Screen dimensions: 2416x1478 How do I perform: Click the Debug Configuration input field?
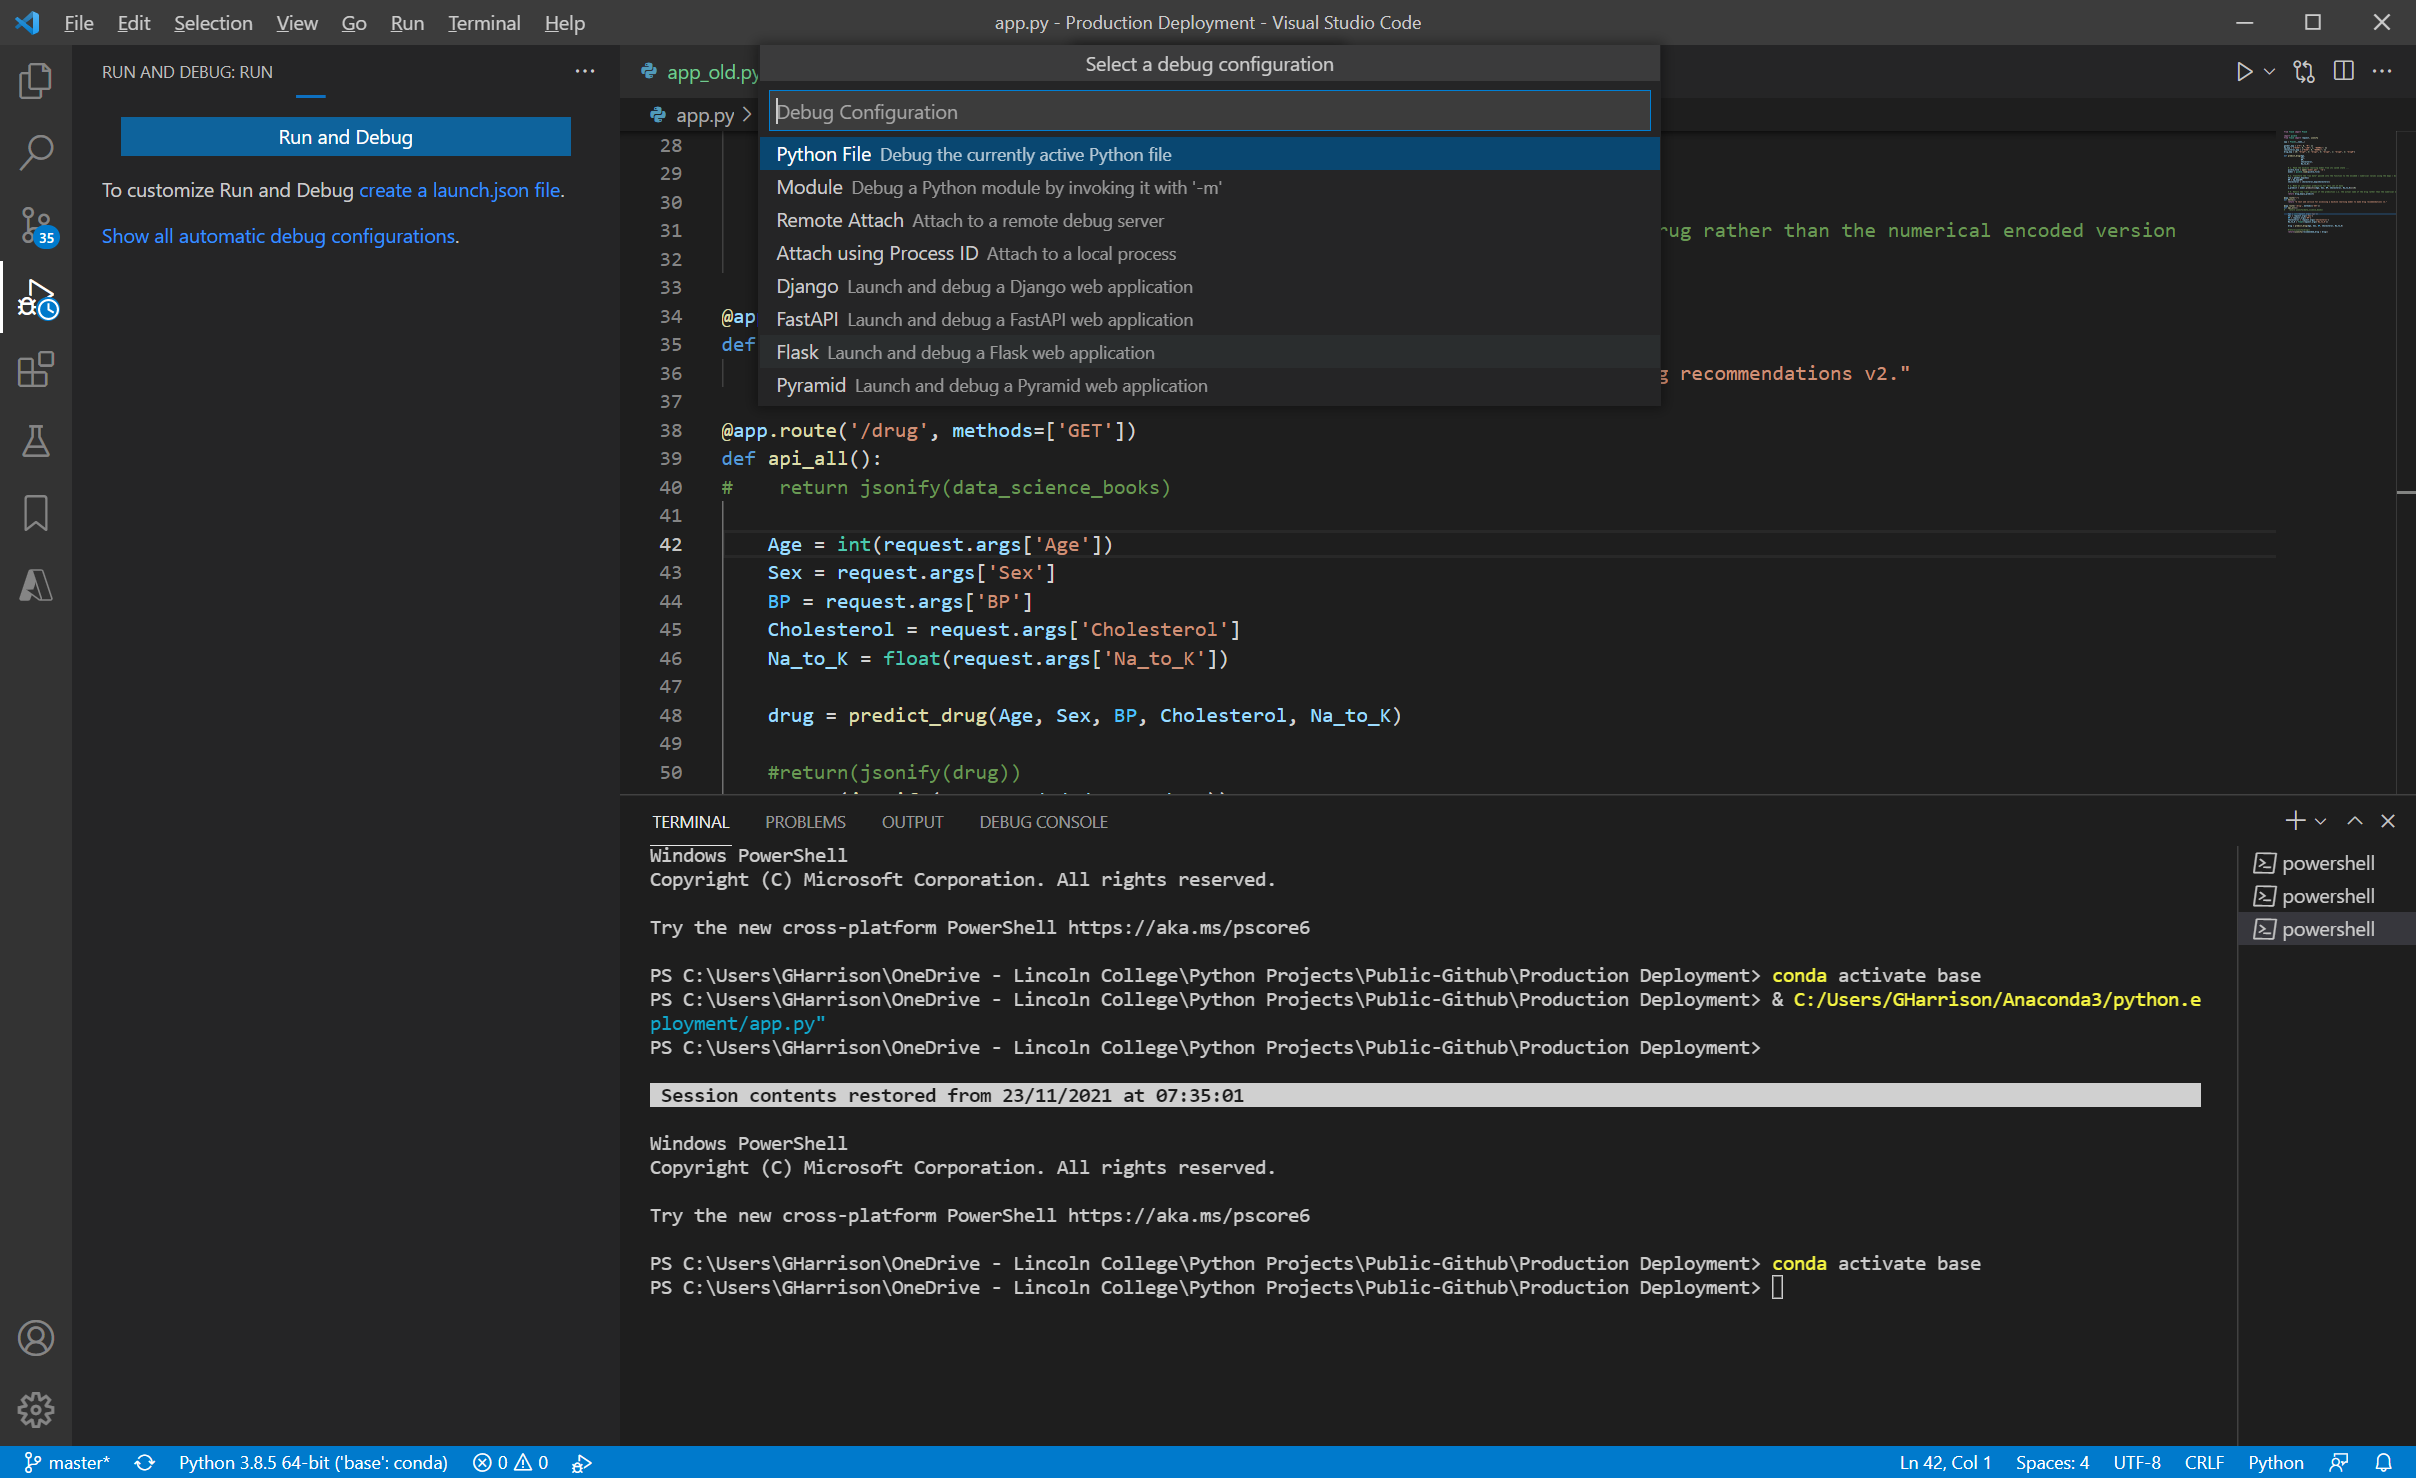(1208, 112)
